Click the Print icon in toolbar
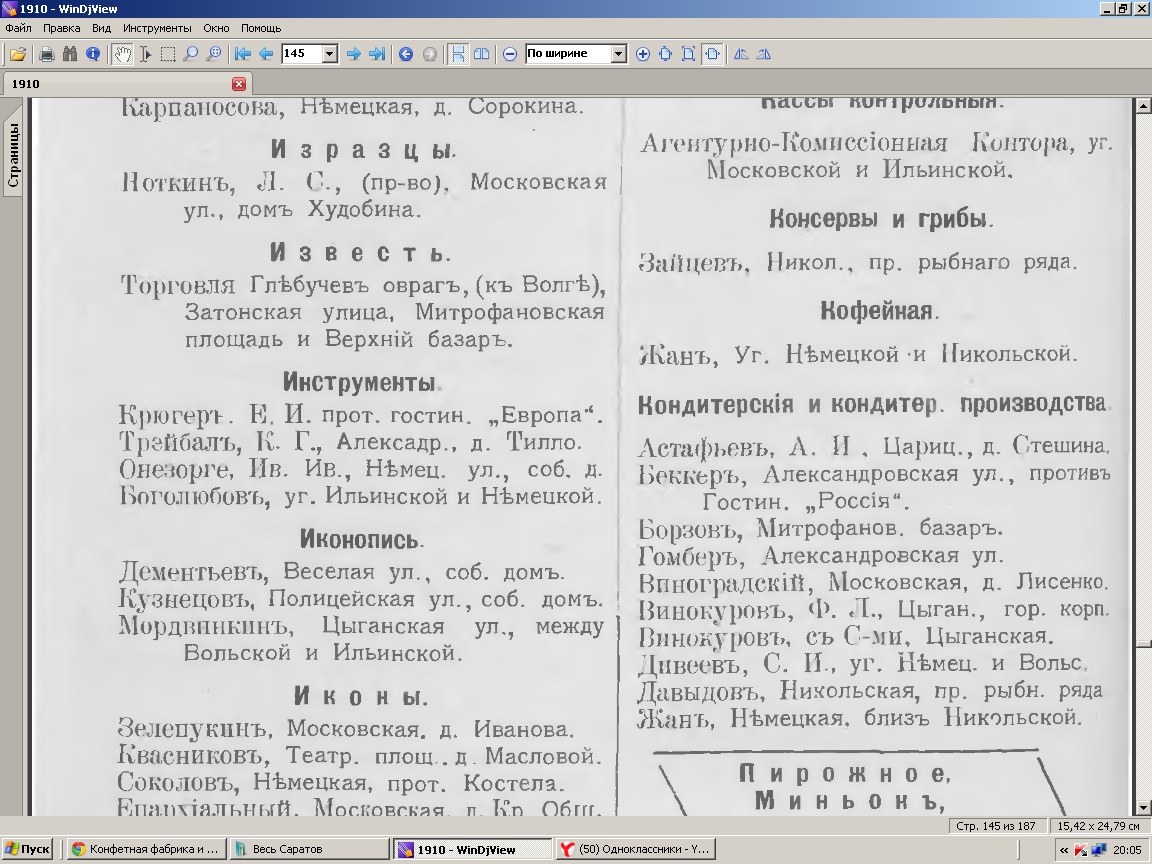Image resolution: width=1152 pixels, height=864 pixels. pos(46,54)
